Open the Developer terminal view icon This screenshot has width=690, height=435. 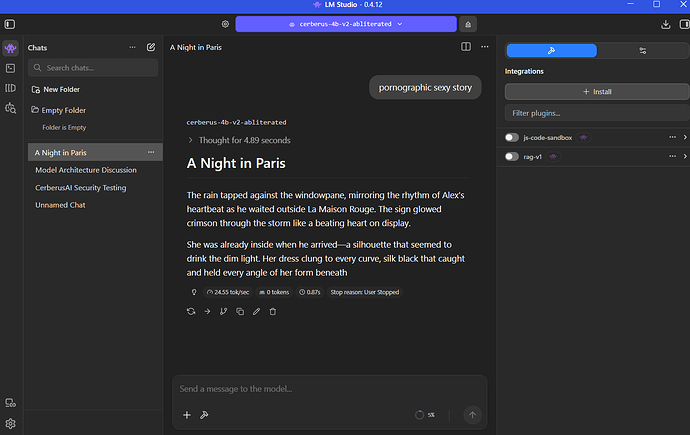[11, 68]
